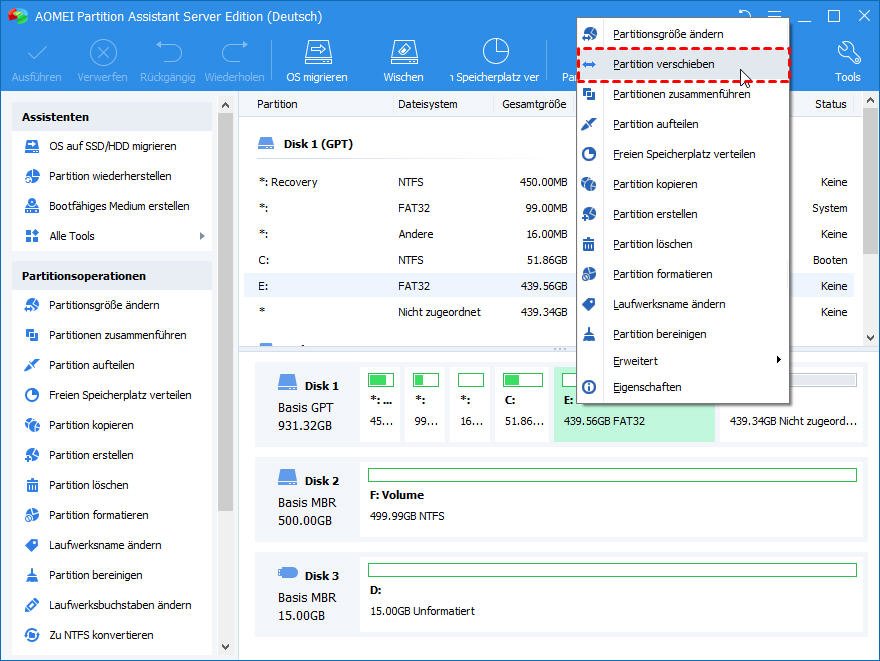This screenshot has height=661, width=880.
Task: Select Laufwerksname ändern in the context menu
Action: point(683,304)
